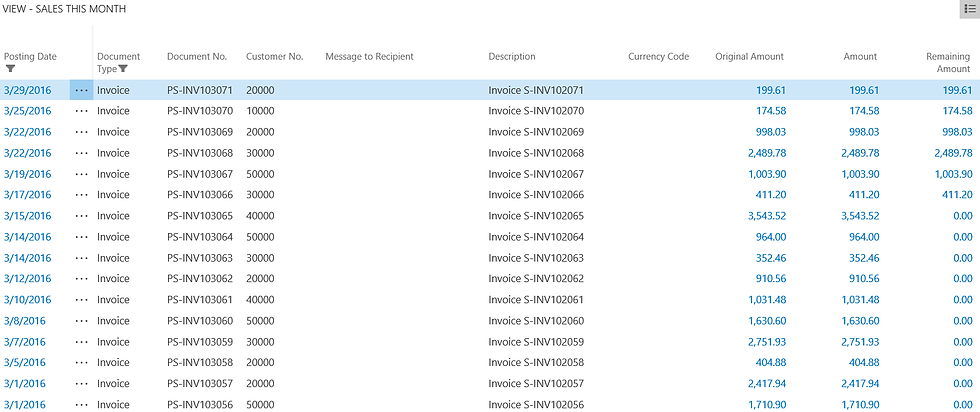Drill into Amount 2,417.94

tap(861, 384)
